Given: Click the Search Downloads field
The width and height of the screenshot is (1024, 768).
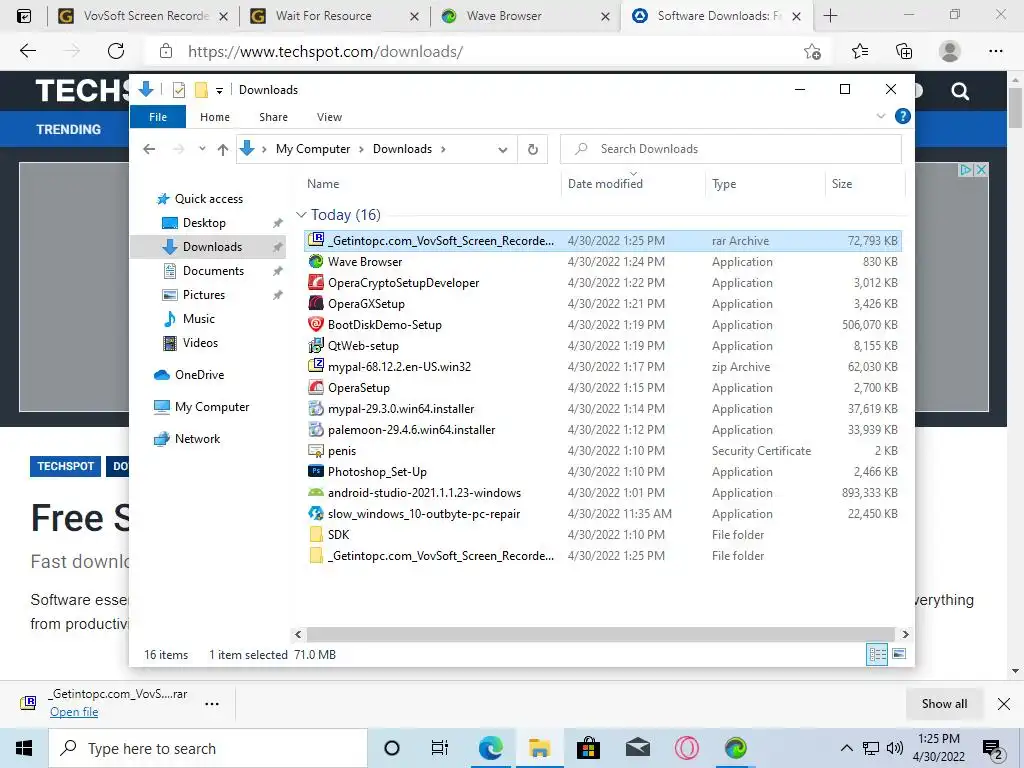Looking at the screenshot, I should coord(731,149).
